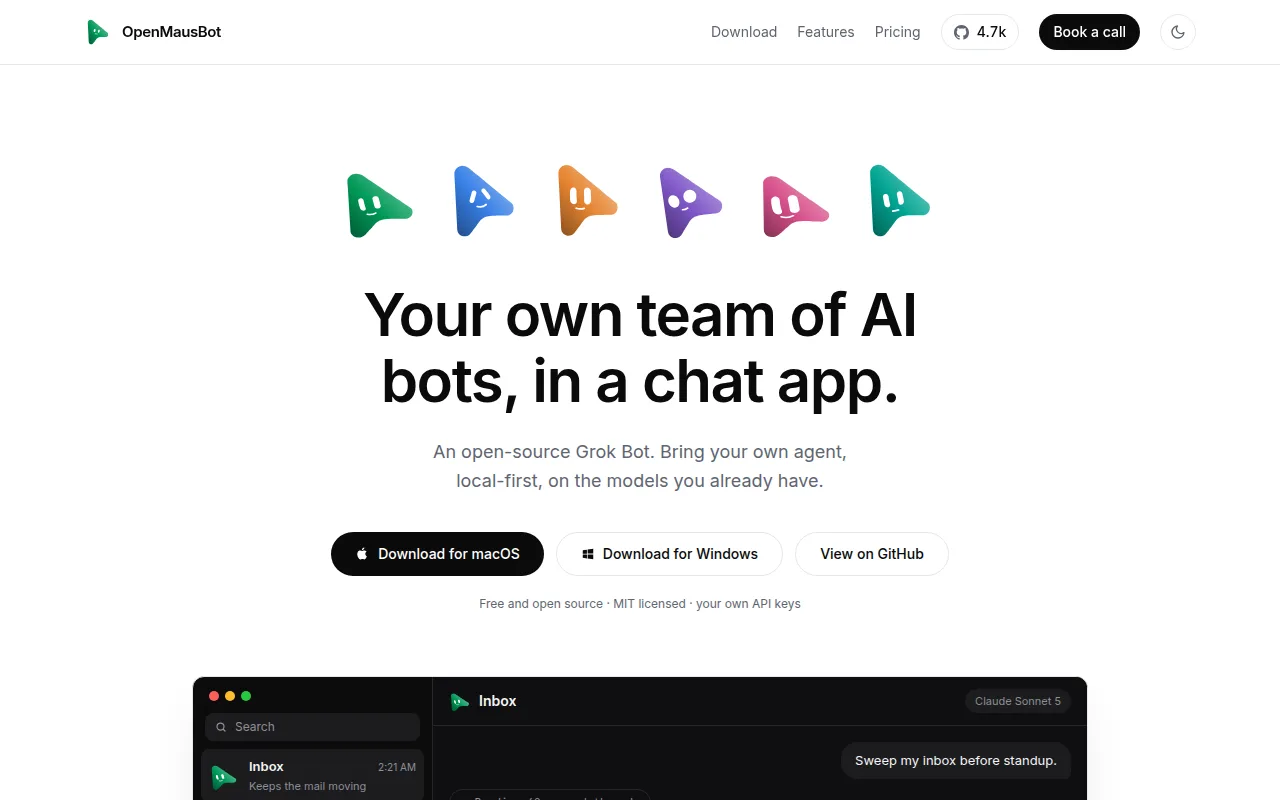Click the Claude Sonnet 5 model badge

1018,701
